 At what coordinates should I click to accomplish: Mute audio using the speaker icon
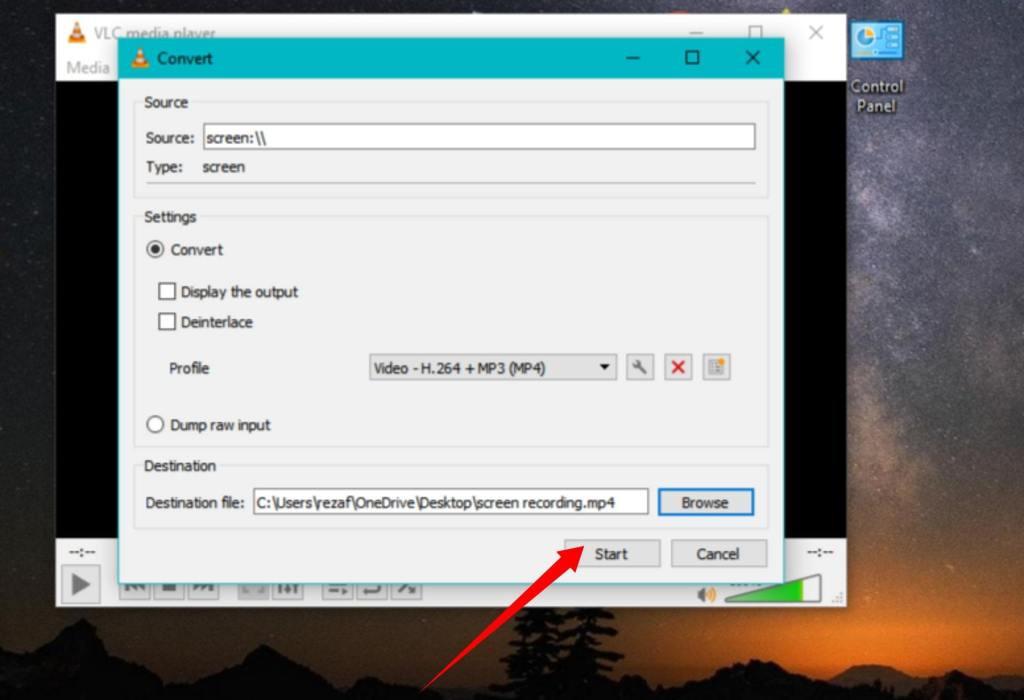pos(706,594)
